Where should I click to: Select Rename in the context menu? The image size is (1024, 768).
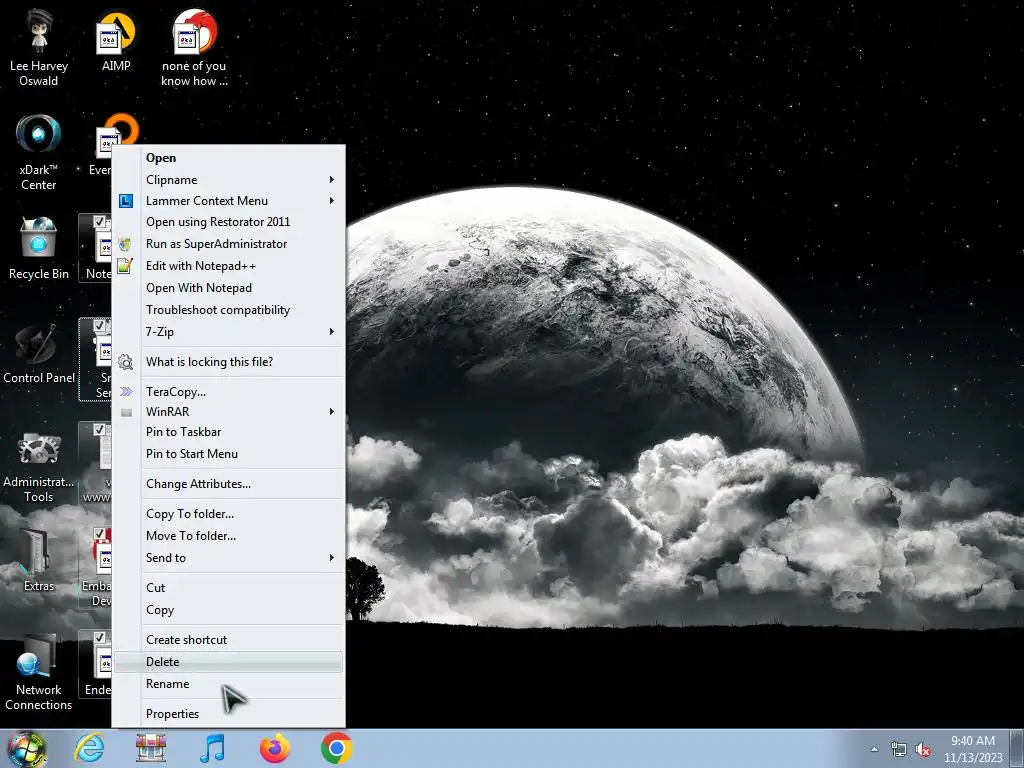click(x=229, y=684)
